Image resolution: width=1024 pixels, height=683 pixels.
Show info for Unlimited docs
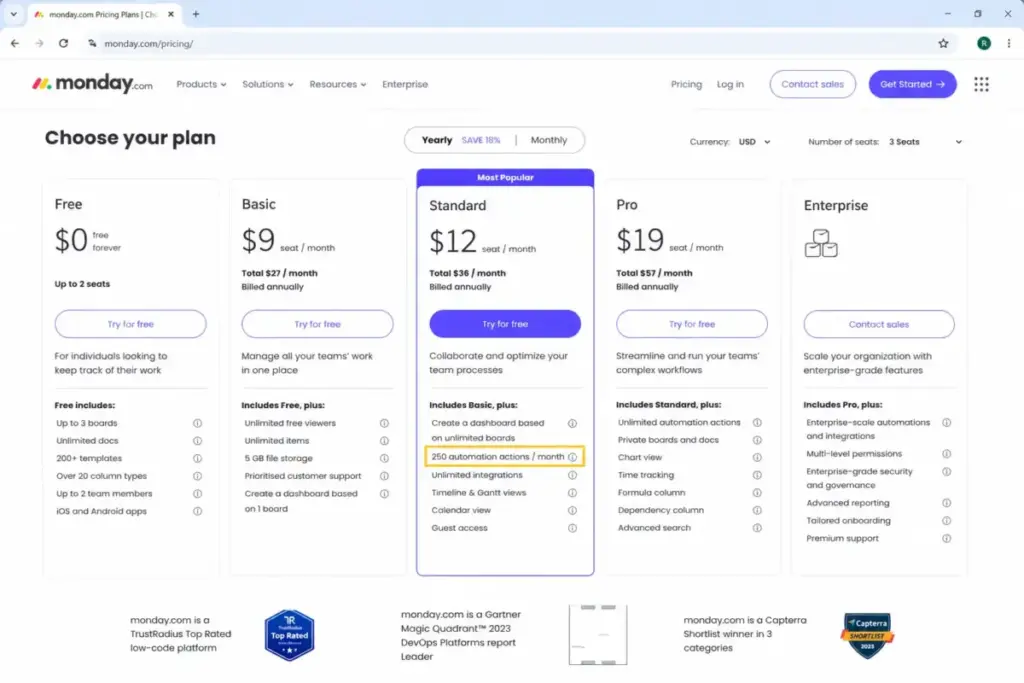click(197, 441)
